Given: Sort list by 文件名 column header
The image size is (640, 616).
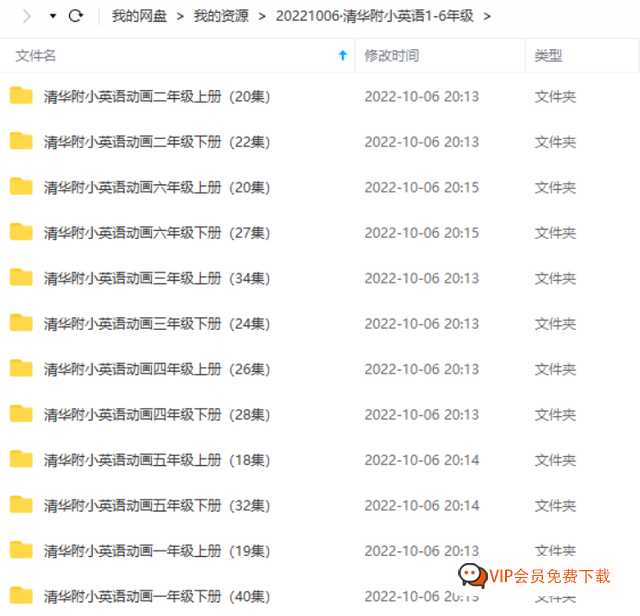Looking at the screenshot, I should [x=36, y=56].
